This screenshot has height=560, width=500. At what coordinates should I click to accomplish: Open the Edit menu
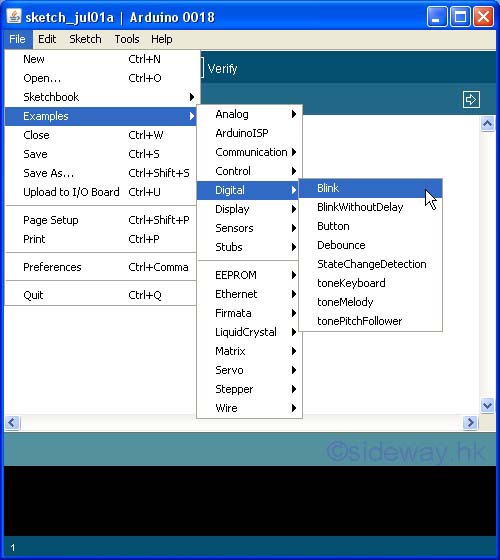47,39
